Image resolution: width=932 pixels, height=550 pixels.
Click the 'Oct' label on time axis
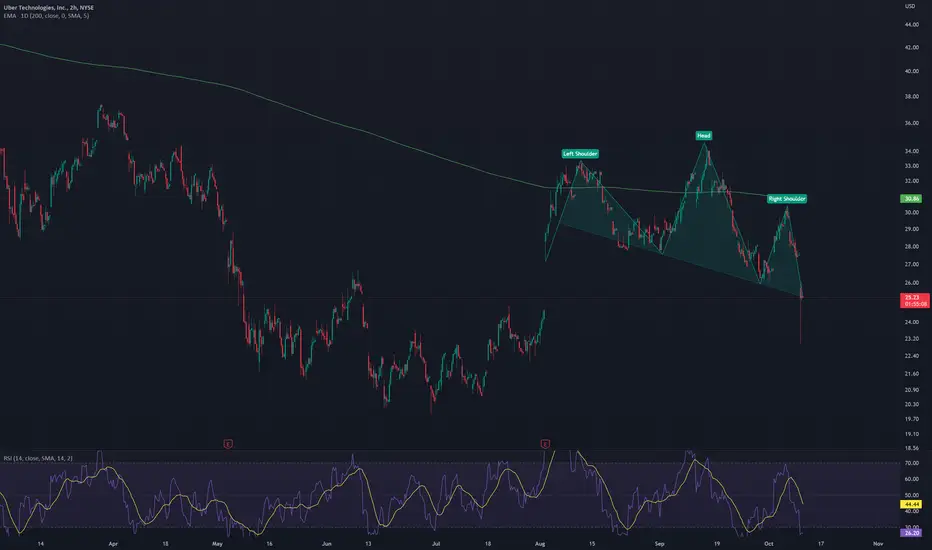[x=769, y=543]
